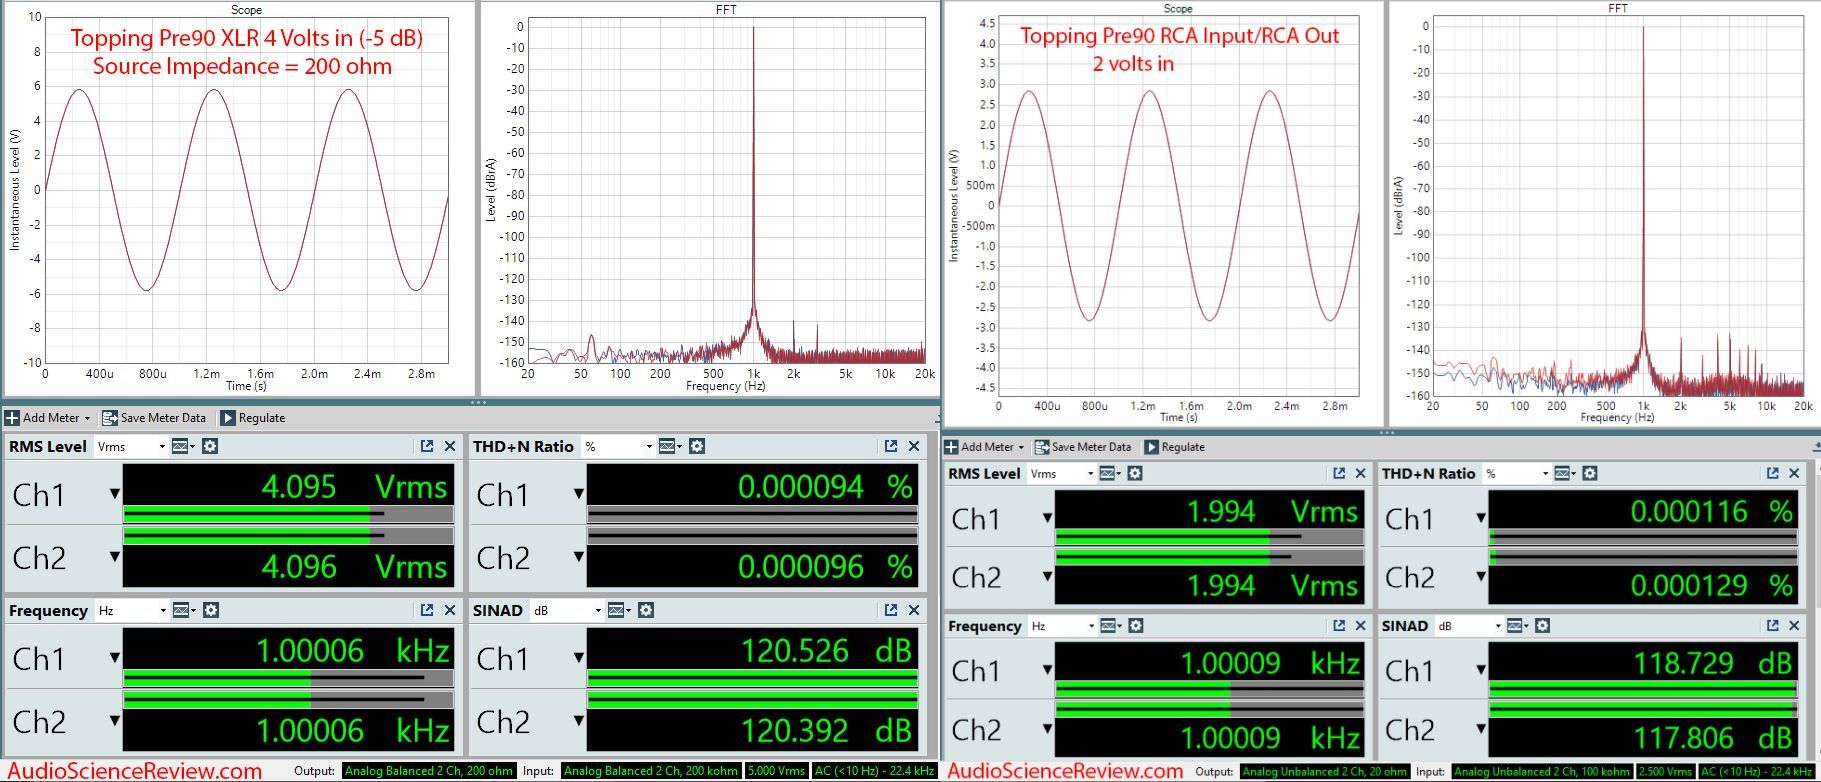Expand Ch2 arrow in XLR THD+N Ratio meter
Viewport: 1821px width, 782px height.
(x=579, y=555)
